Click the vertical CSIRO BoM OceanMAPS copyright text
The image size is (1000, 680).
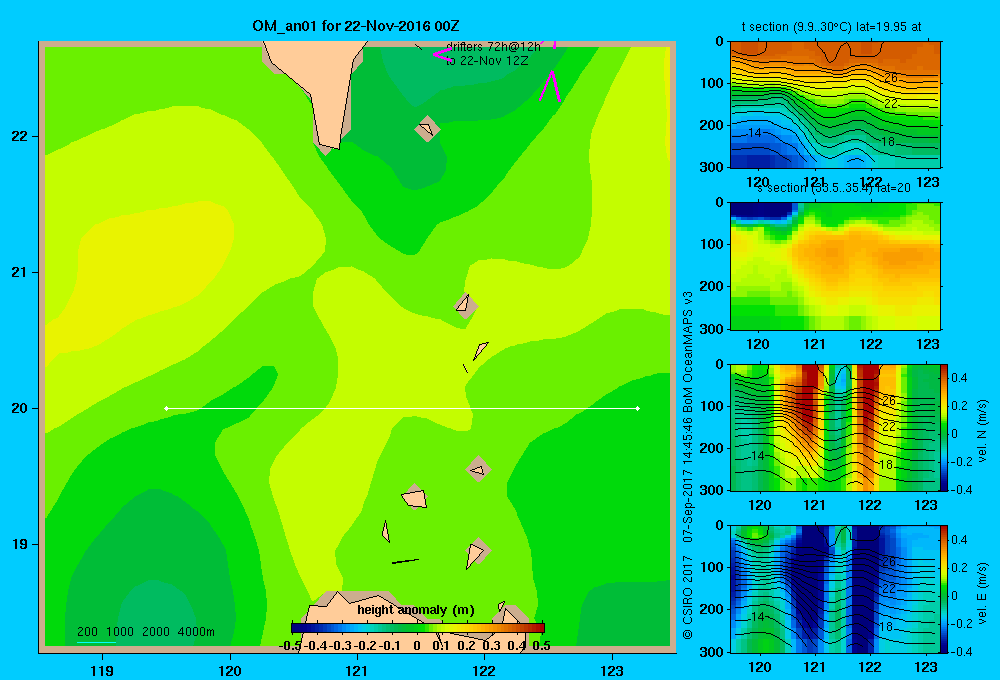688,464
